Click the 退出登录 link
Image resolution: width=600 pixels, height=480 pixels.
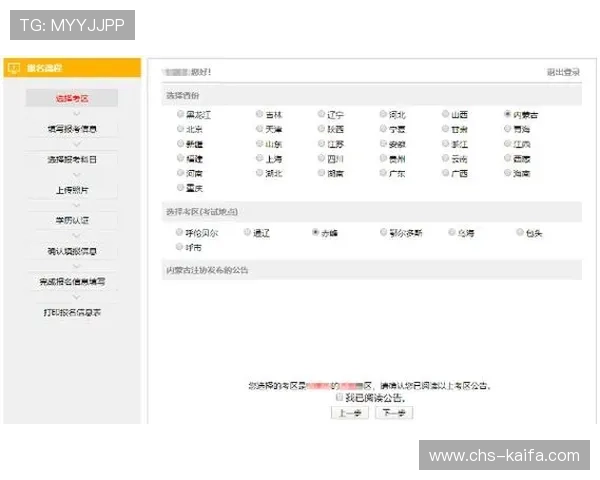[563, 72]
